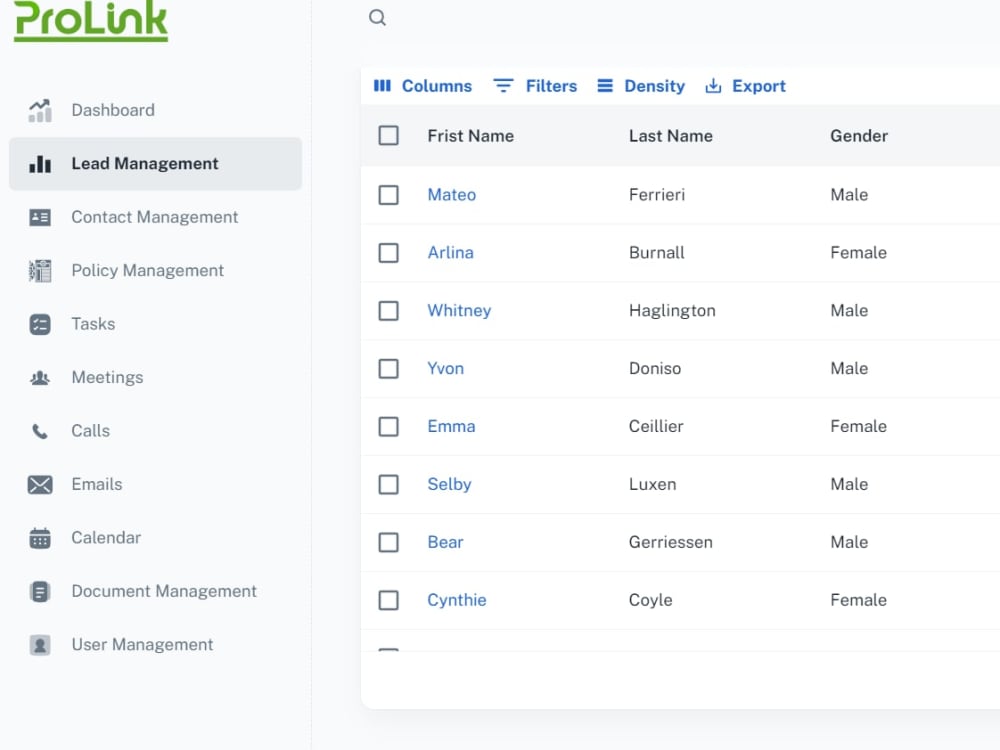Open Document Management label
This screenshot has height=750, width=1000.
click(164, 592)
